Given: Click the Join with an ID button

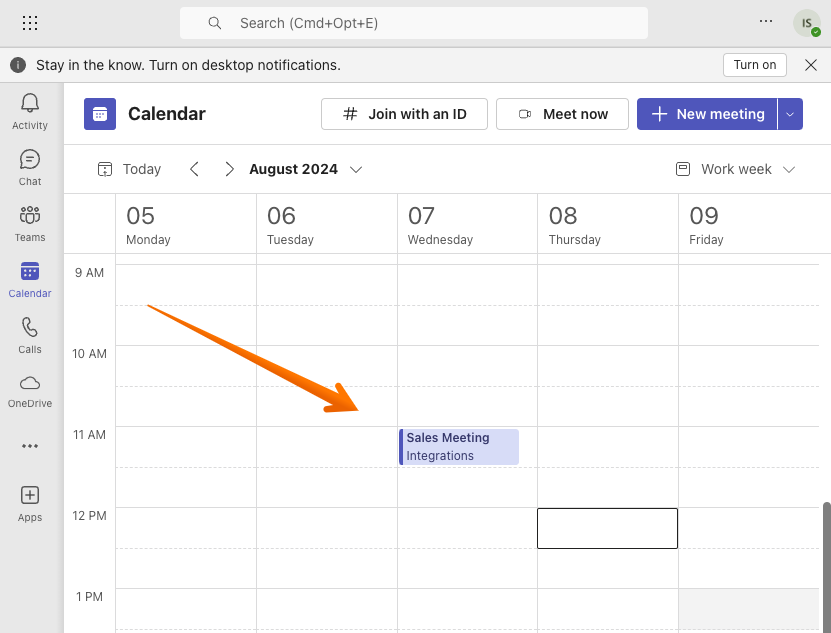Looking at the screenshot, I should coord(404,114).
